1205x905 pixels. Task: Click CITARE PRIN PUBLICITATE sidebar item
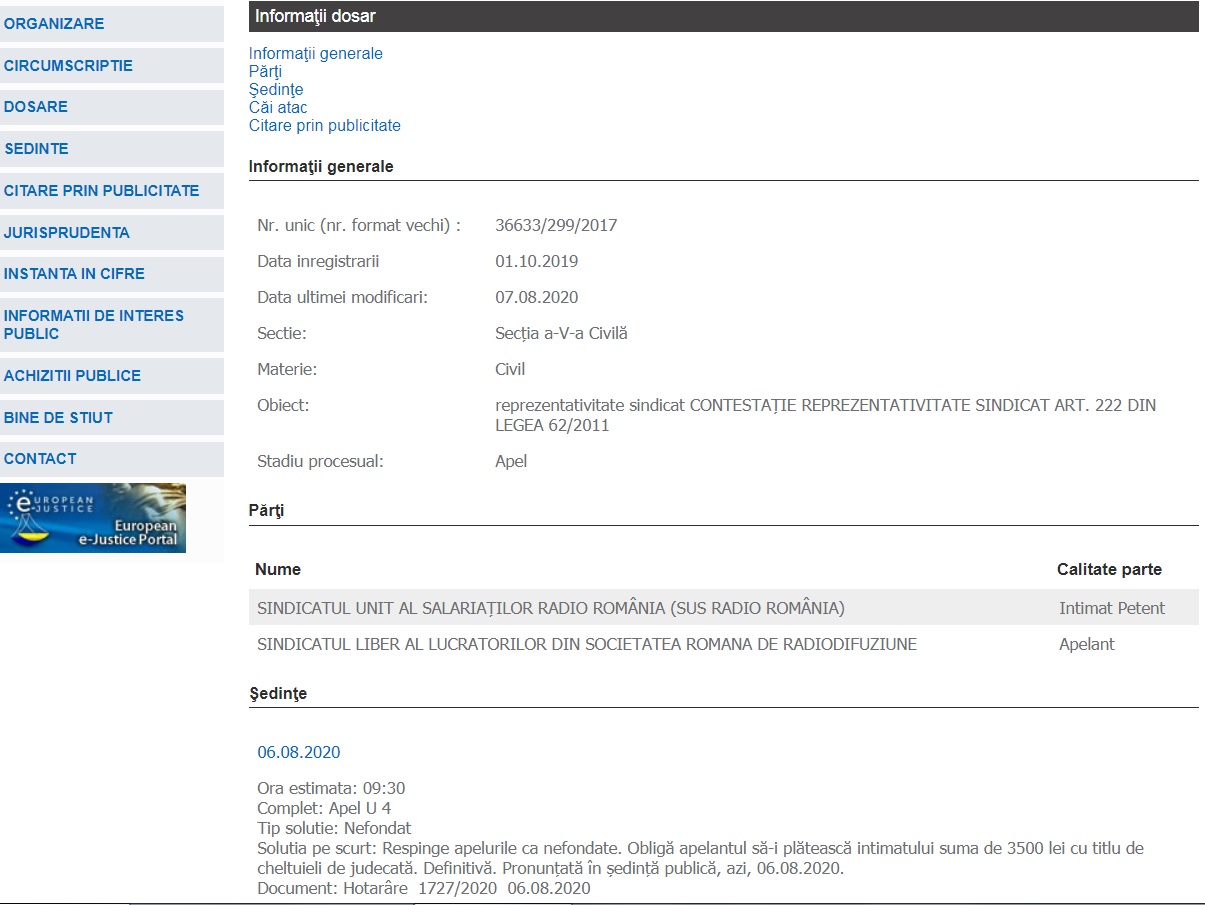101,191
